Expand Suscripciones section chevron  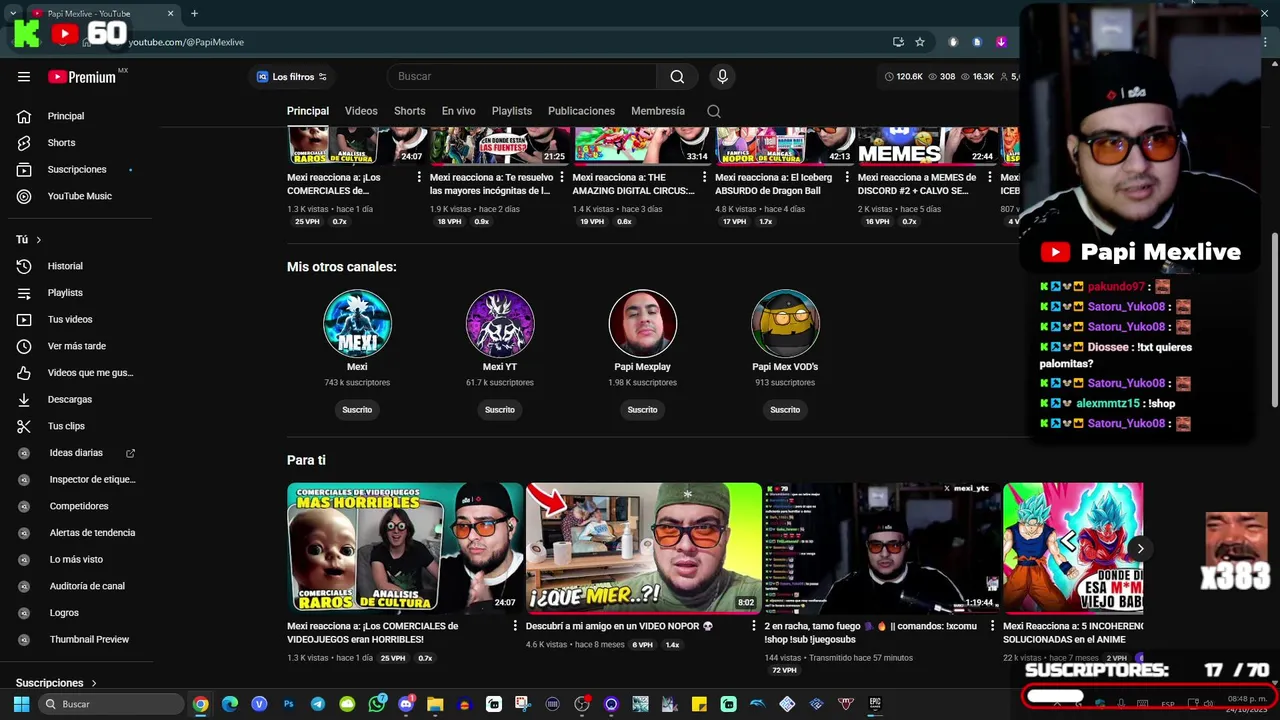tap(94, 683)
